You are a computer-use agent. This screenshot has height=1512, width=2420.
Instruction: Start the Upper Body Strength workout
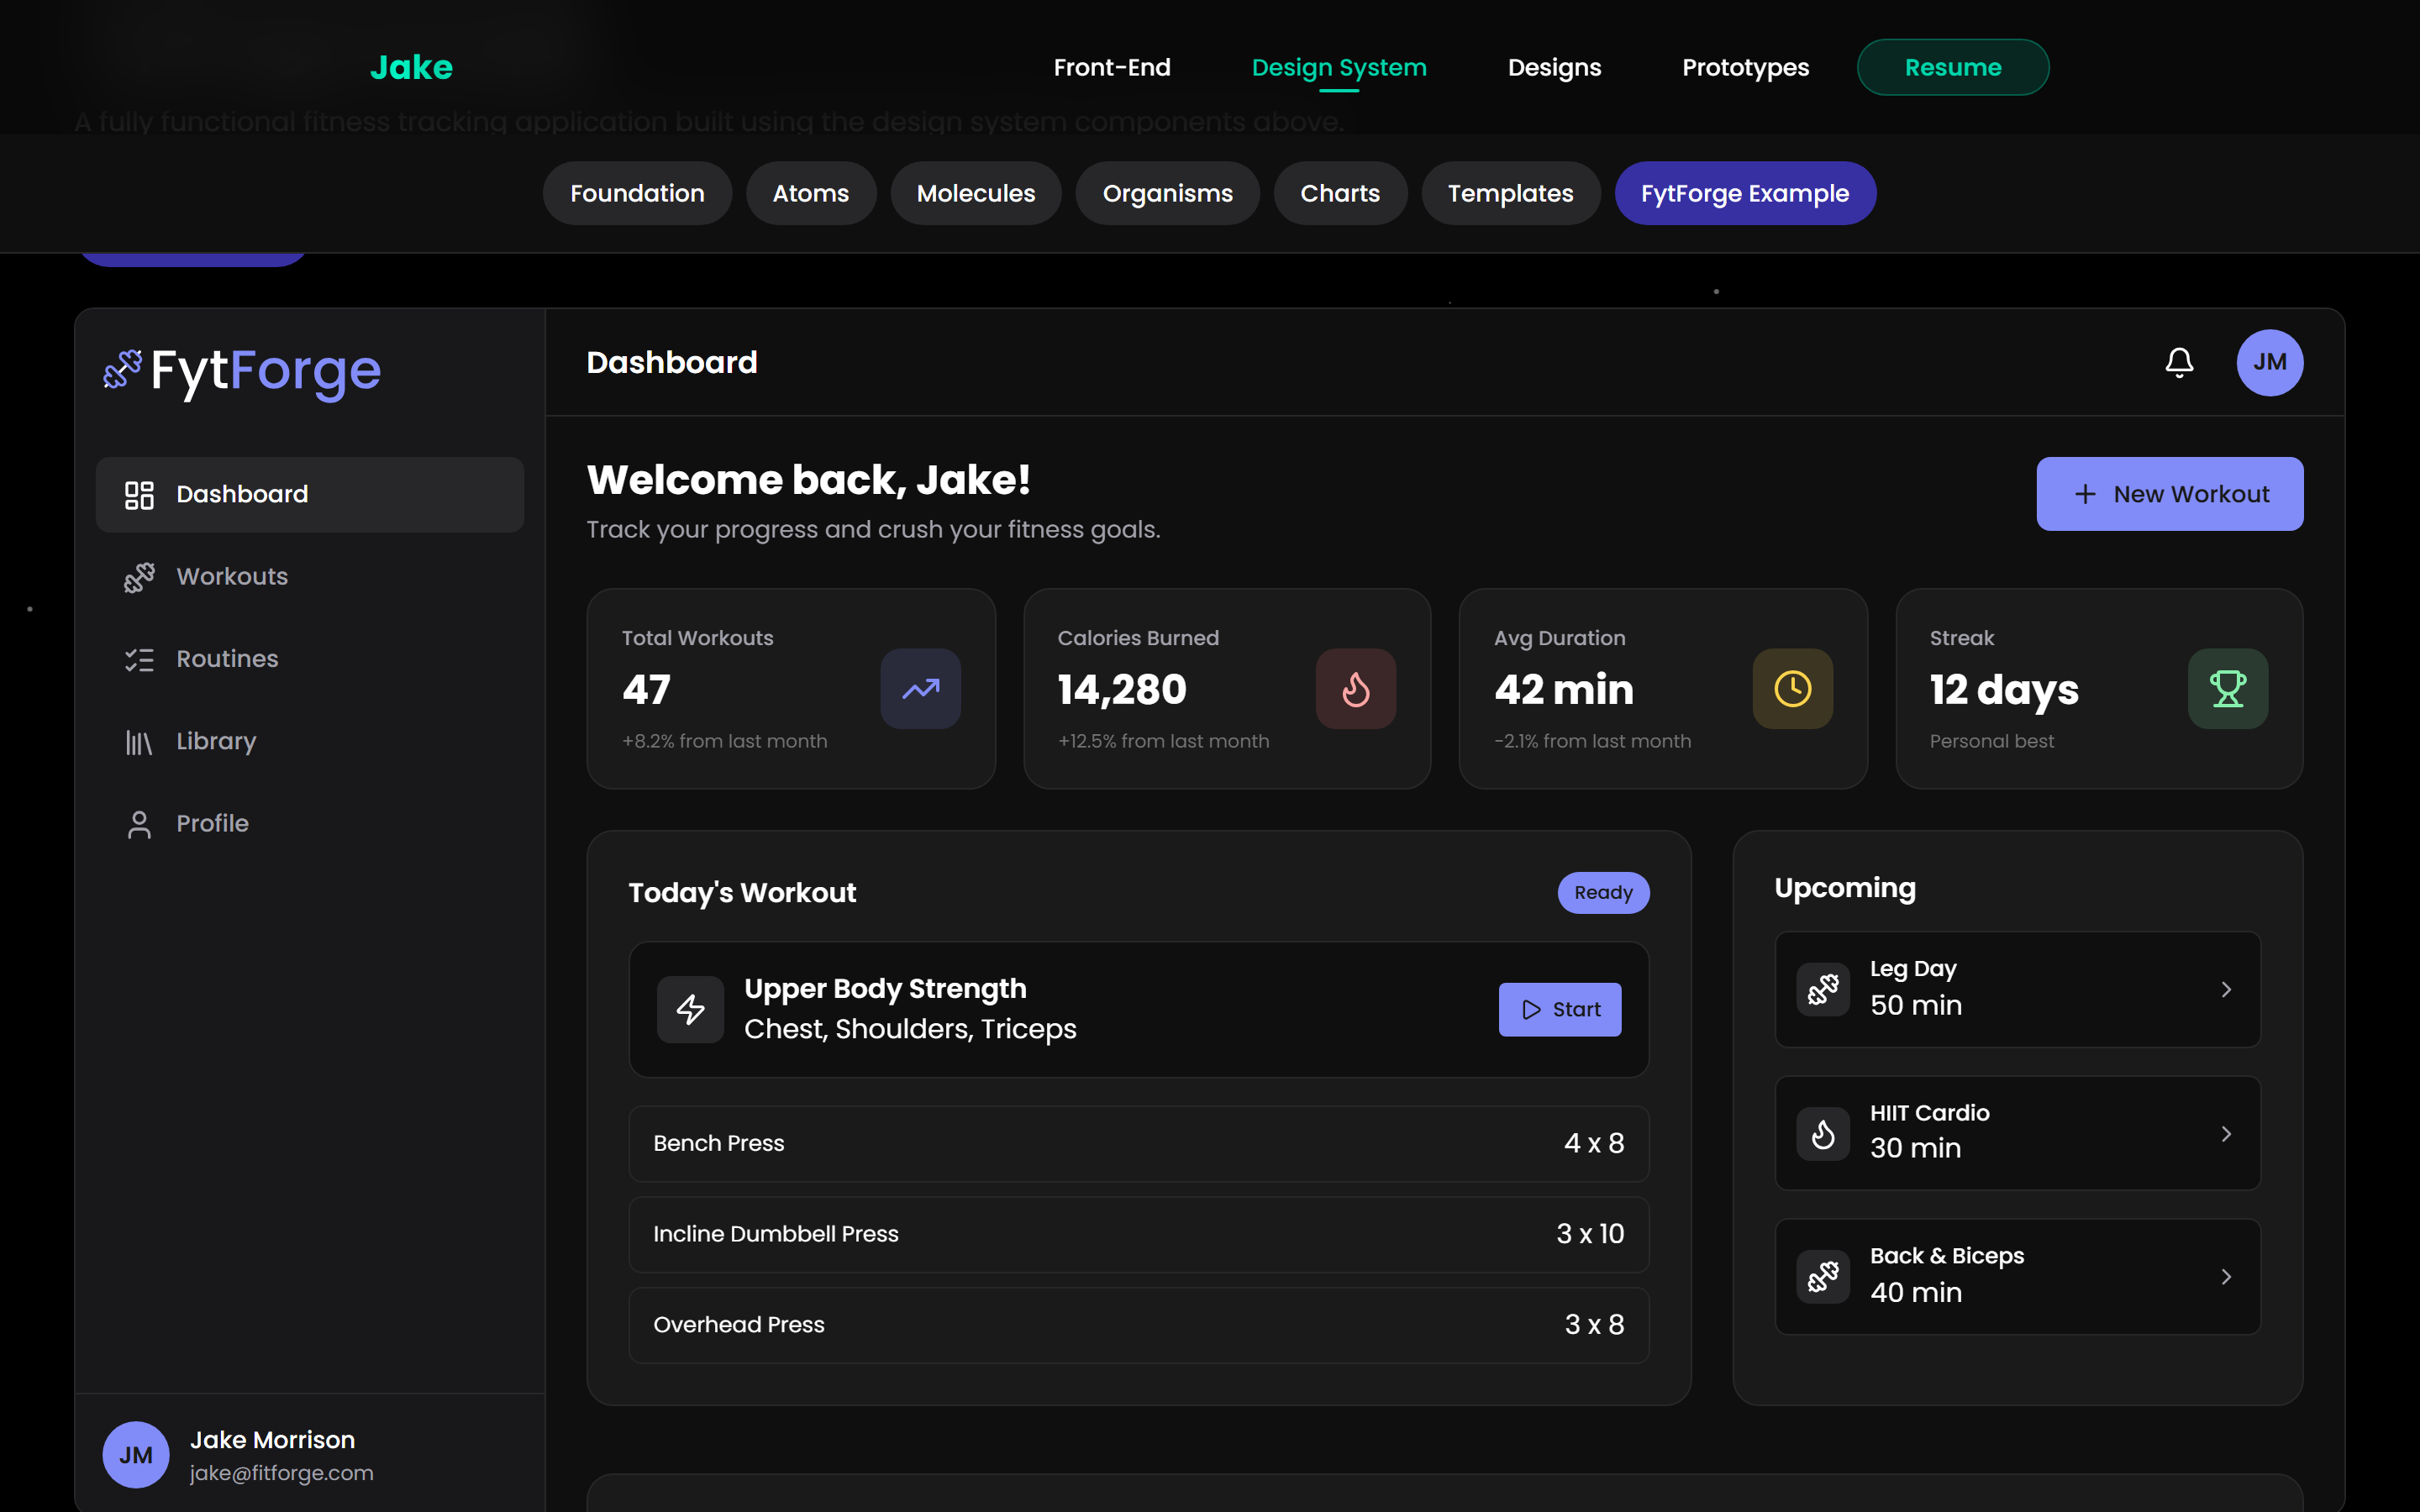pyautogui.click(x=1559, y=1010)
